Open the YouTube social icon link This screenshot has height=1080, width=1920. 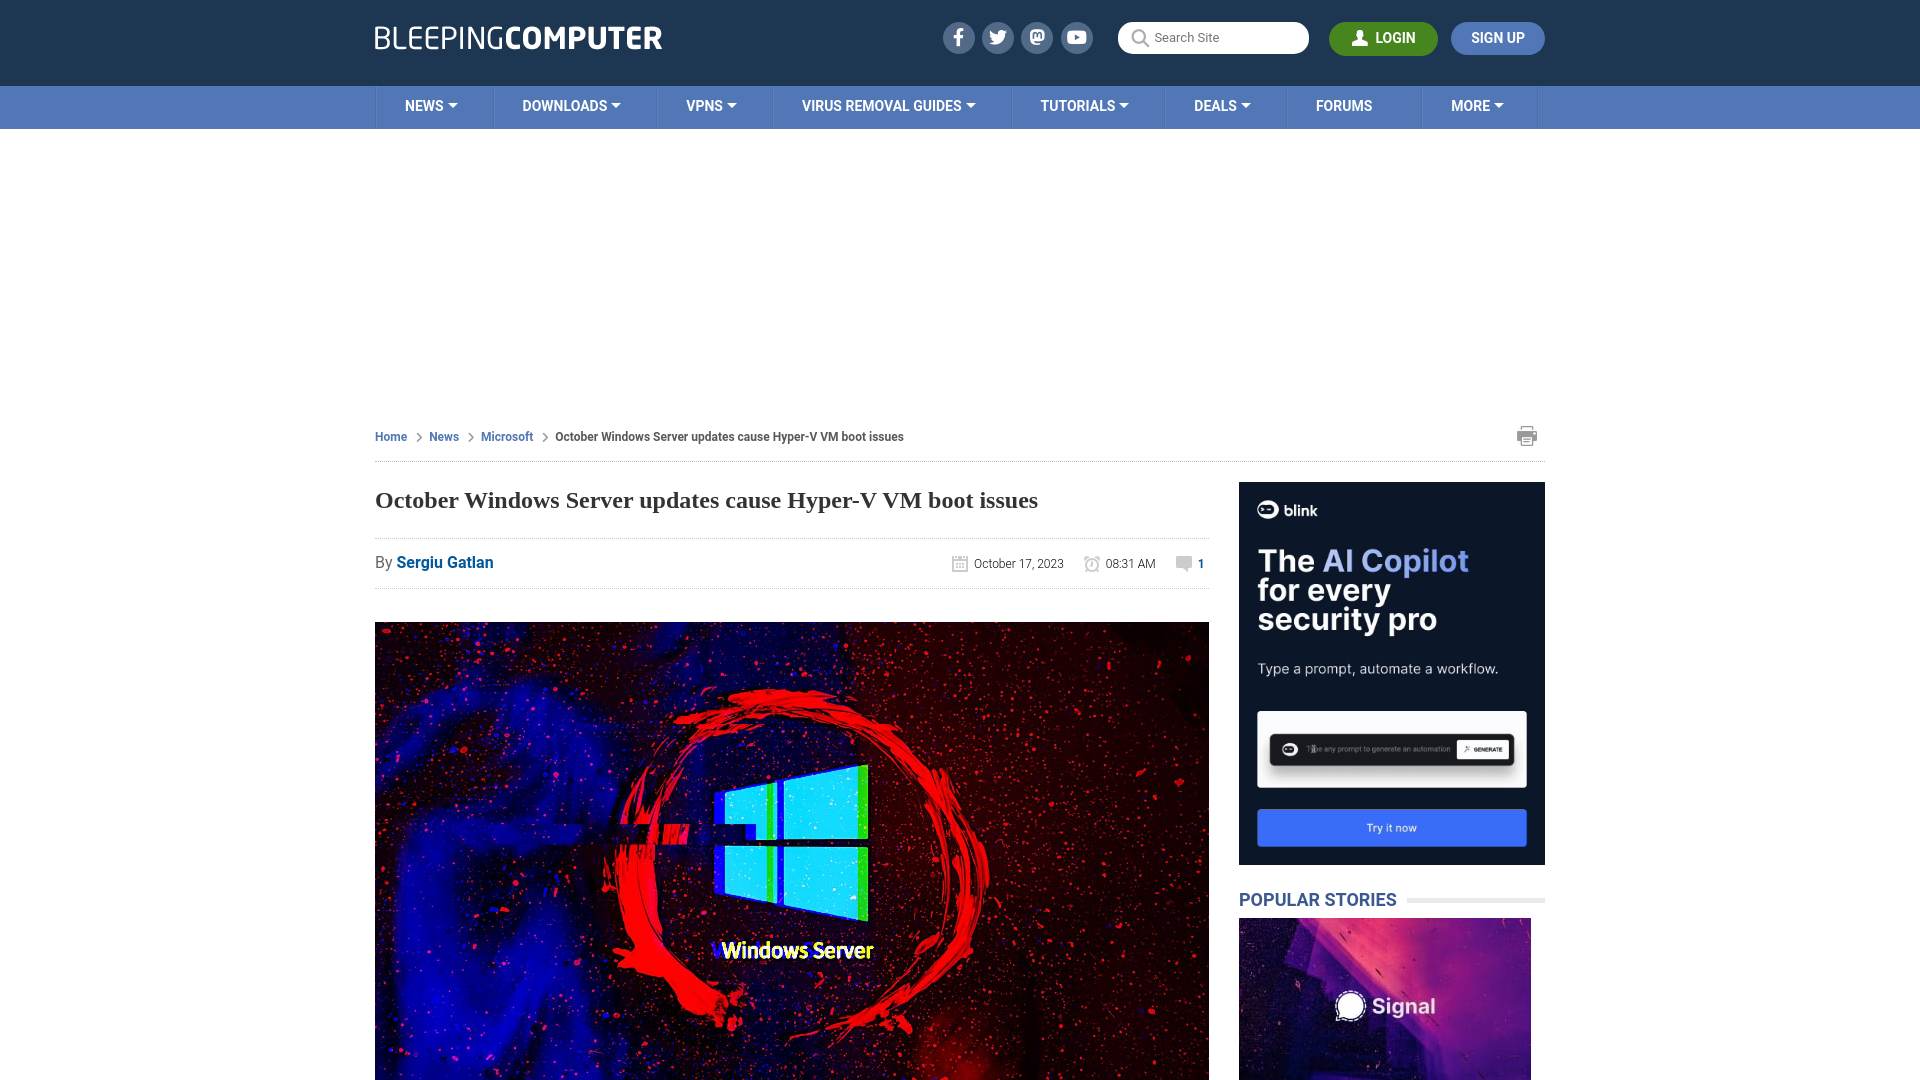1076,37
